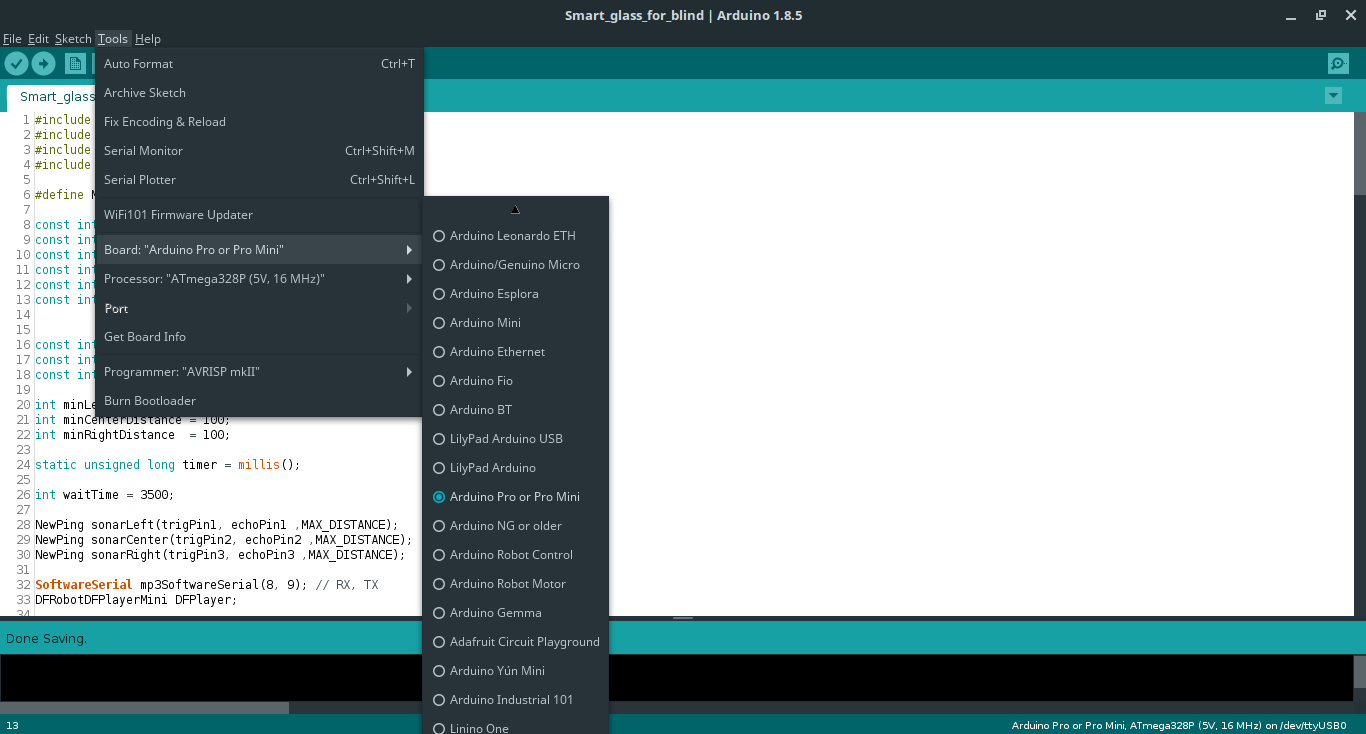The image size is (1366, 734).
Task: Click the scroll-up arrow atop the board list
Action: coord(515,208)
